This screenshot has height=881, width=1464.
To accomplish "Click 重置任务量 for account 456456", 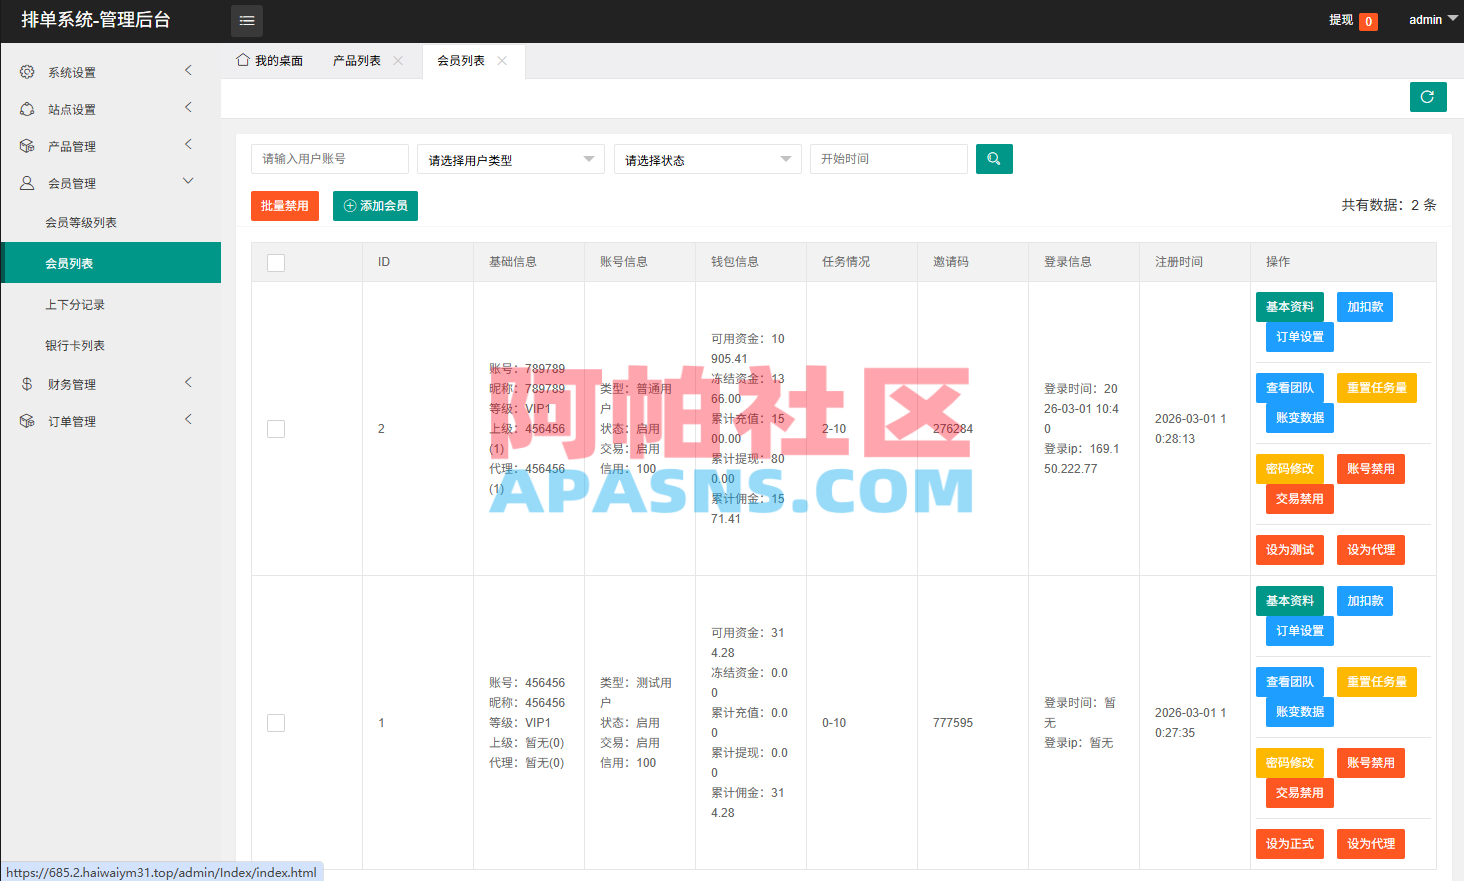I will (1377, 682).
